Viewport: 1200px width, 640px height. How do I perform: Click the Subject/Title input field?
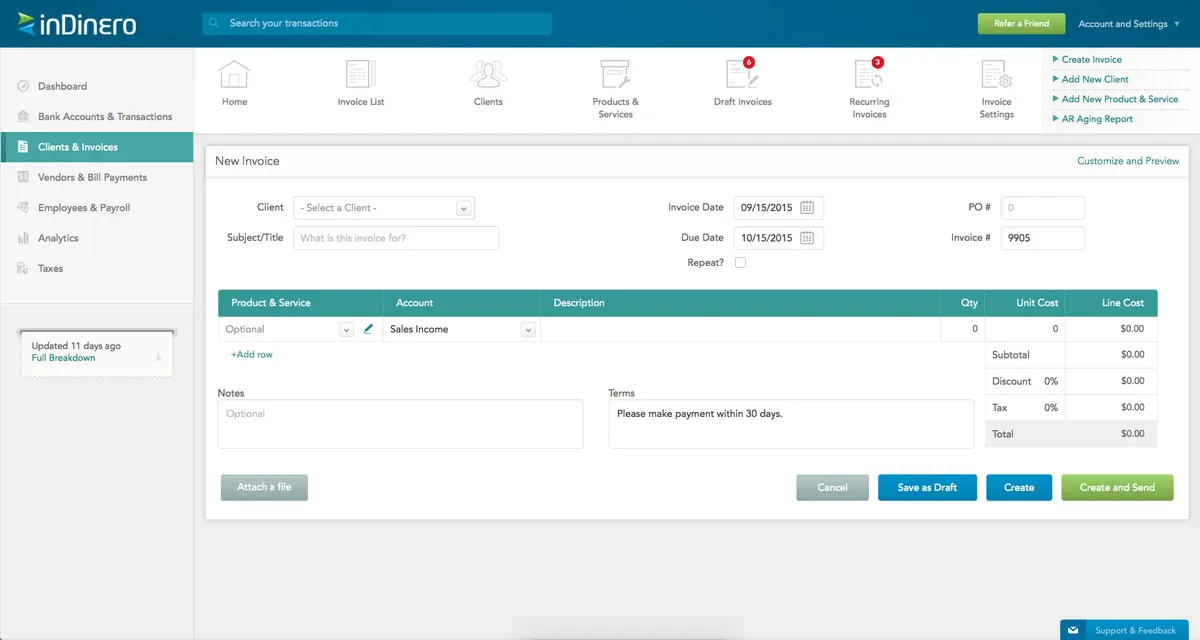tap(396, 238)
